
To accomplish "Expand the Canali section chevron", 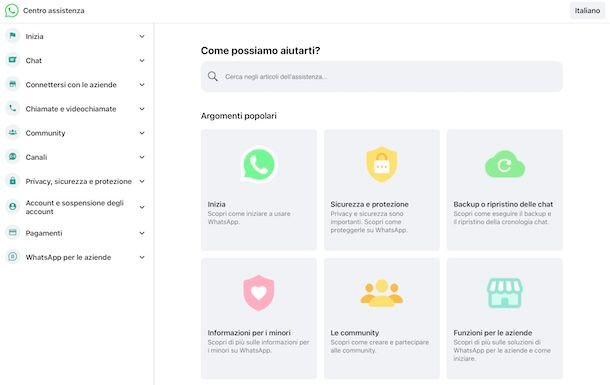I will (142, 157).
